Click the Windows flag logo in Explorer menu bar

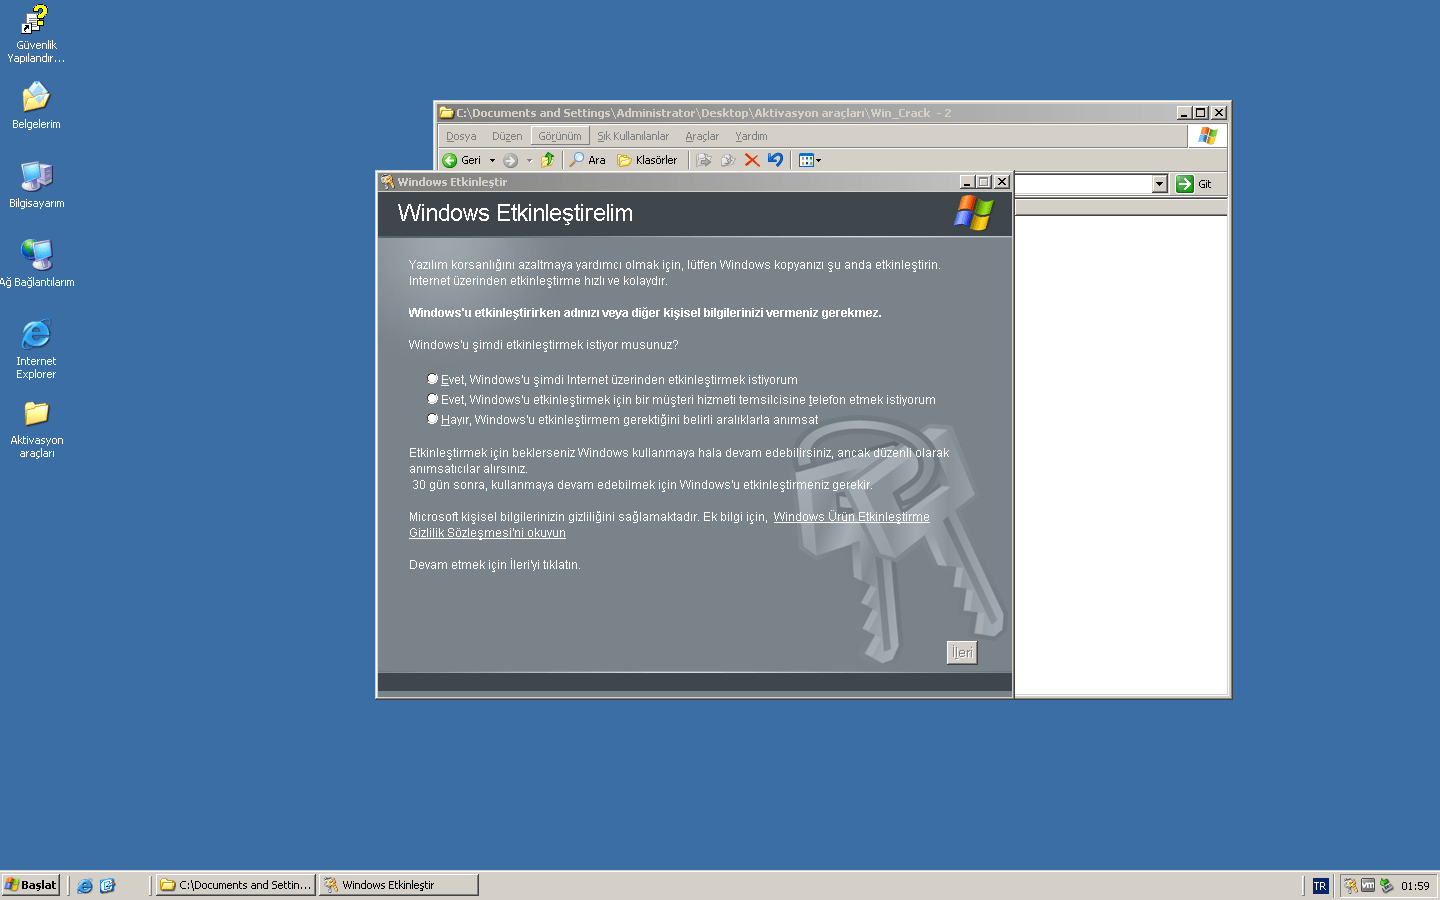click(x=1208, y=135)
